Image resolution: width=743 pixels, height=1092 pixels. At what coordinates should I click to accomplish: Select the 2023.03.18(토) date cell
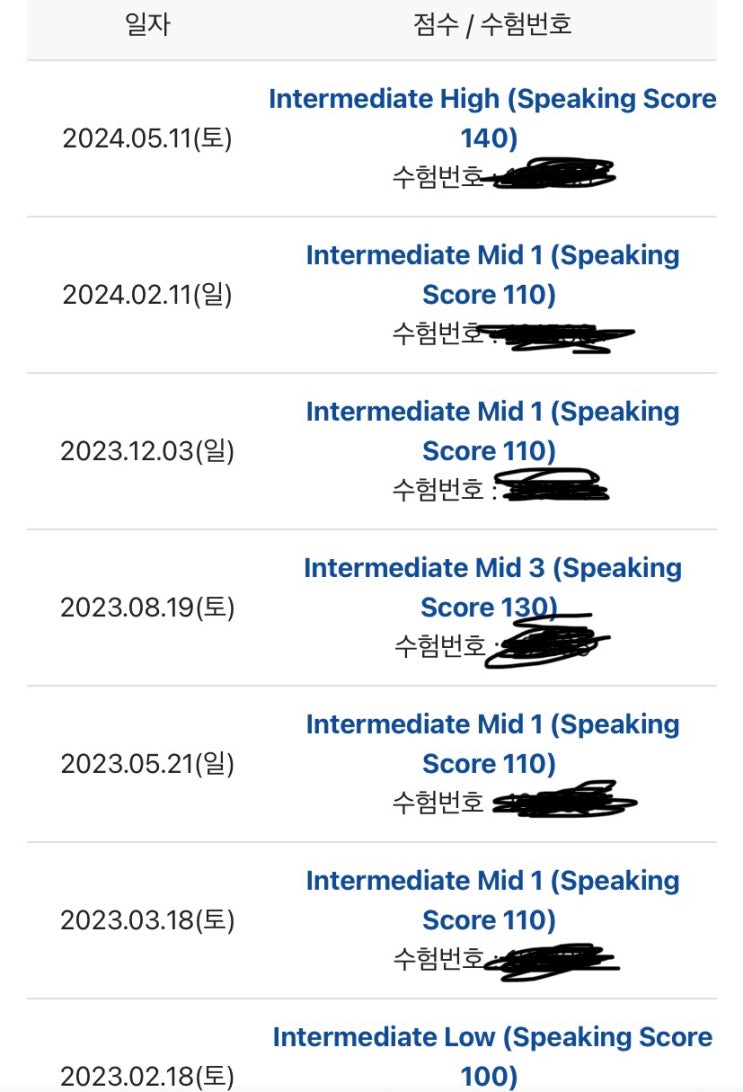coord(147,920)
